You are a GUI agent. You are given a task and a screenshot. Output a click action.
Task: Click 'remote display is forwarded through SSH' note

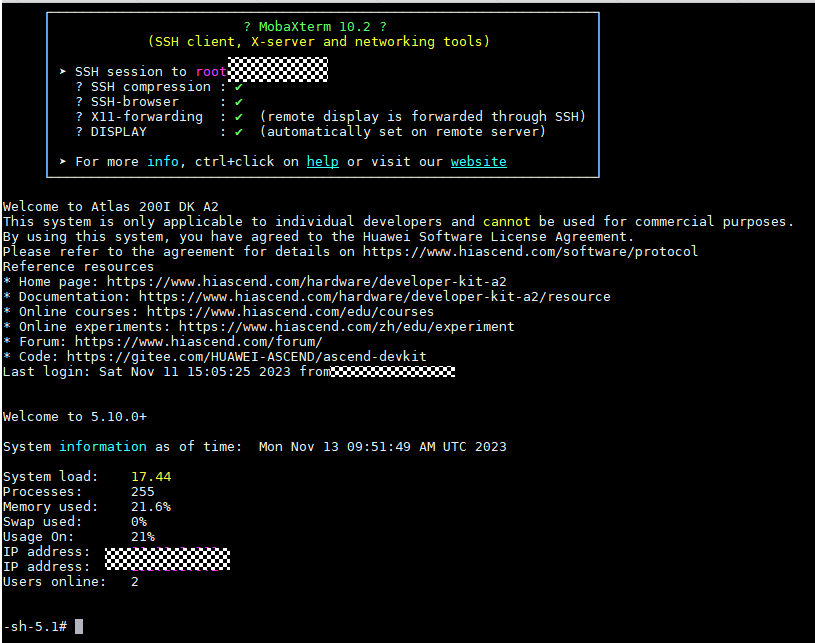pos(423,117)
